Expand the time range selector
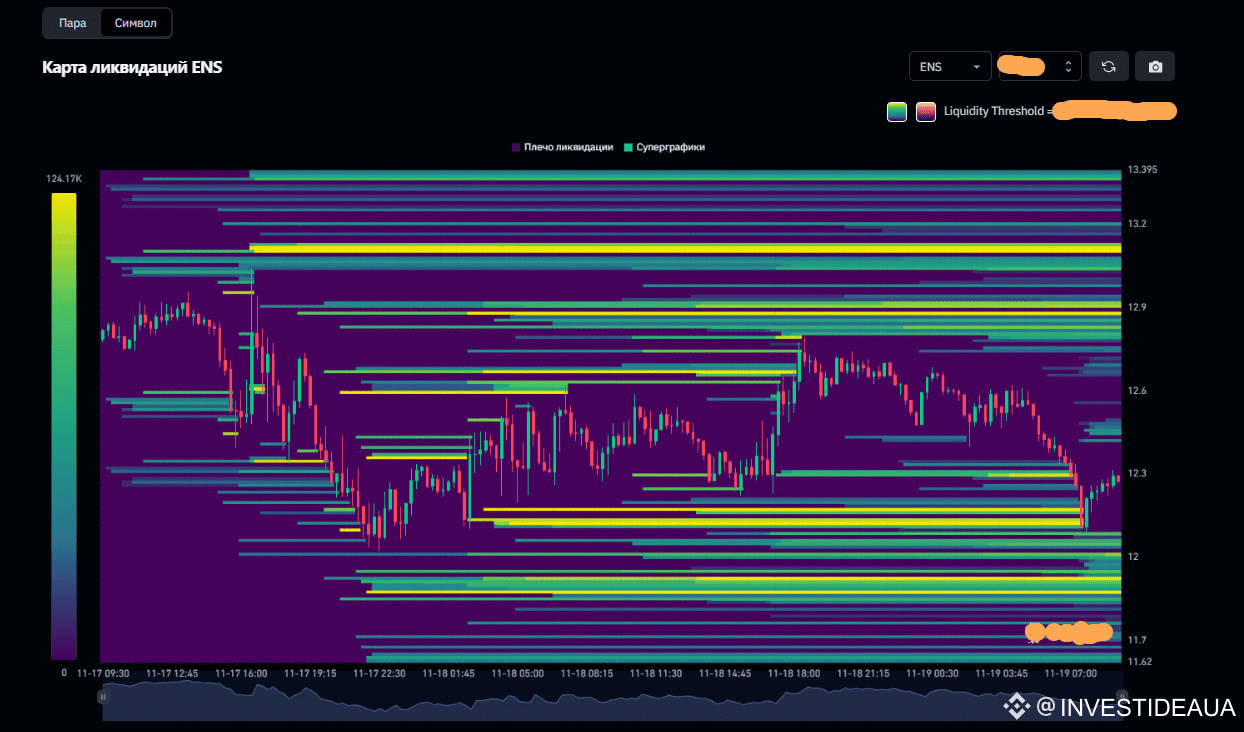 pyautogui.click(x=1039, y=67)
